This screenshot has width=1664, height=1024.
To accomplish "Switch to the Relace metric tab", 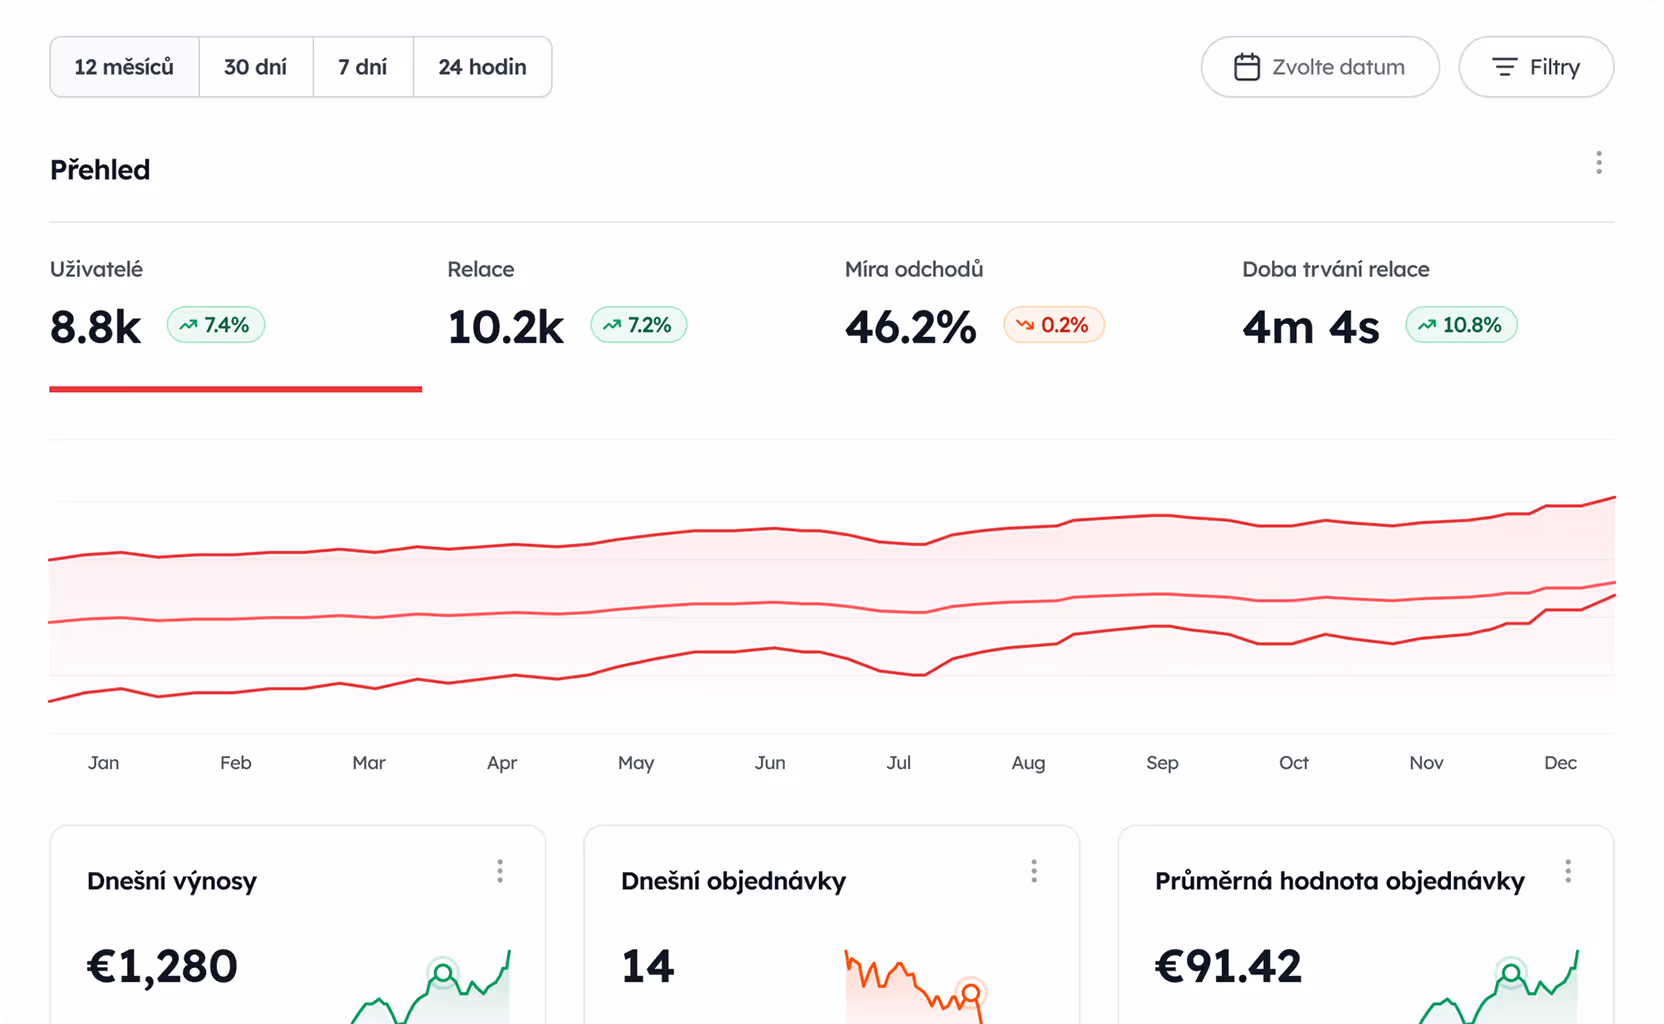I will tap(480, 269).
